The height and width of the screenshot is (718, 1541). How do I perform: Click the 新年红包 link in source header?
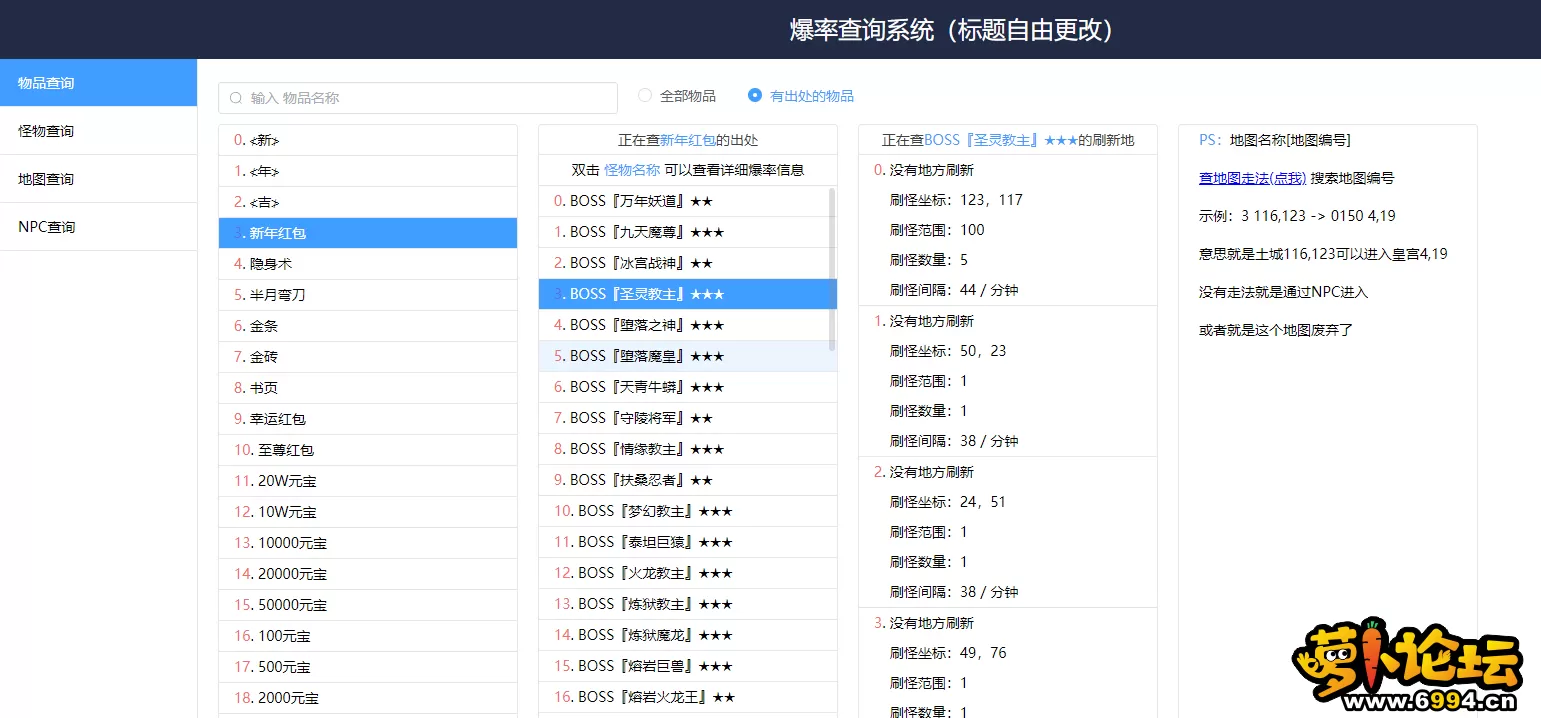pos(687,140)
